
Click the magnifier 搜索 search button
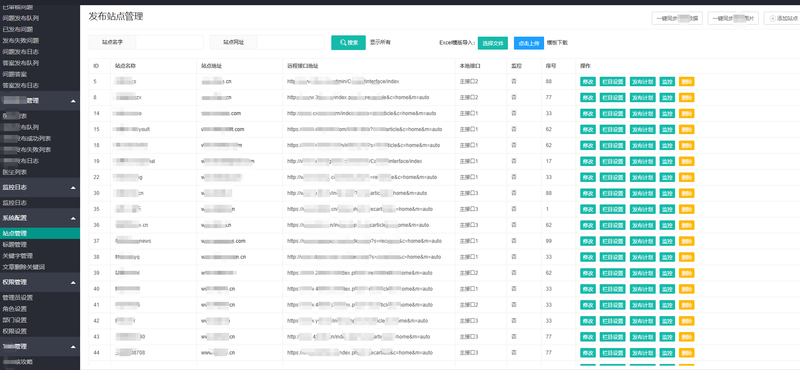[348, 42]
